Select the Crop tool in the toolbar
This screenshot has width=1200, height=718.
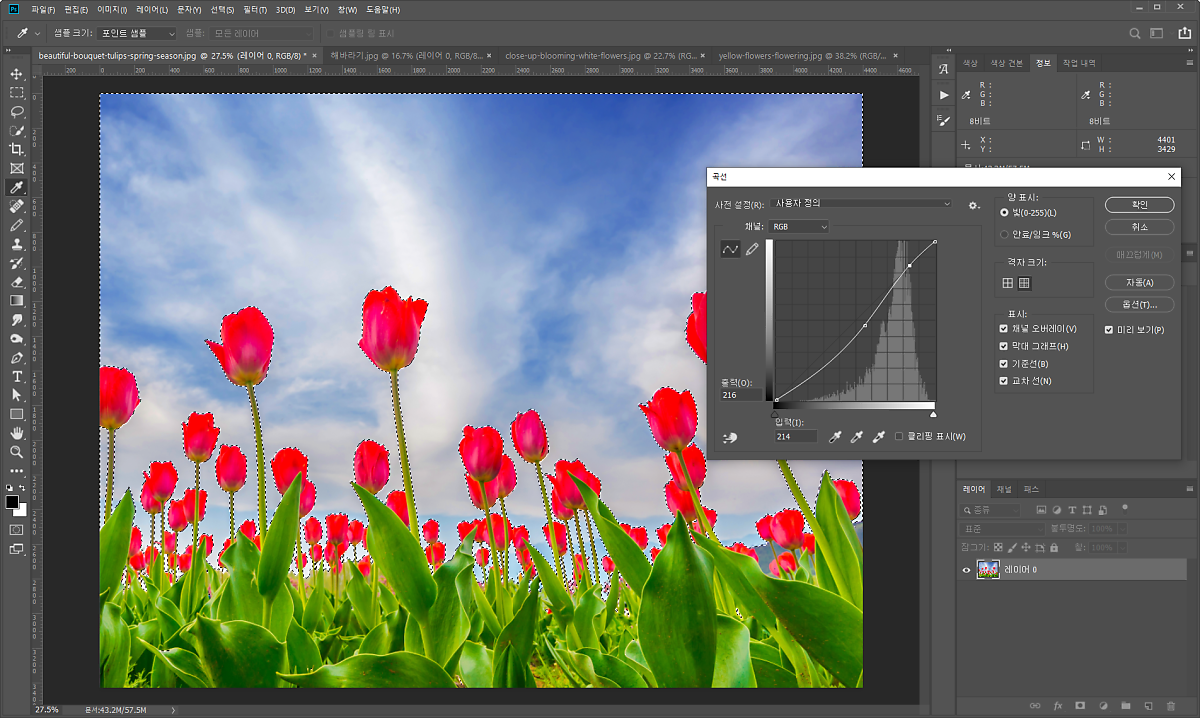click(x=17, y=149)
